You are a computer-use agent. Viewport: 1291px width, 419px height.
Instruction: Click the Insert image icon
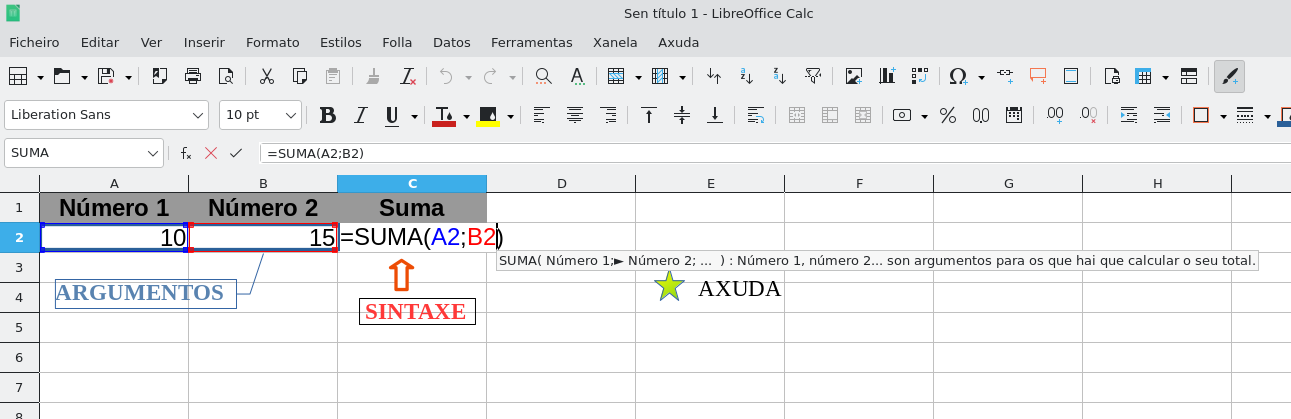(x=854, y=76)
